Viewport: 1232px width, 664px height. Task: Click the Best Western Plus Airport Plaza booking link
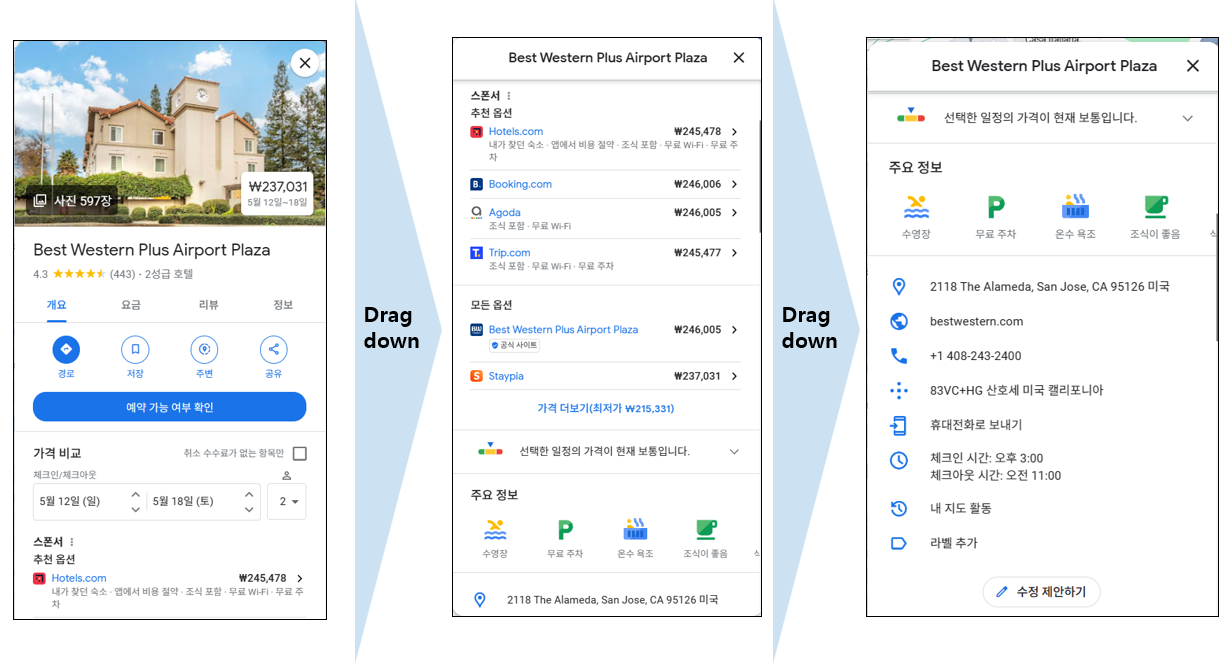(563, 329)
